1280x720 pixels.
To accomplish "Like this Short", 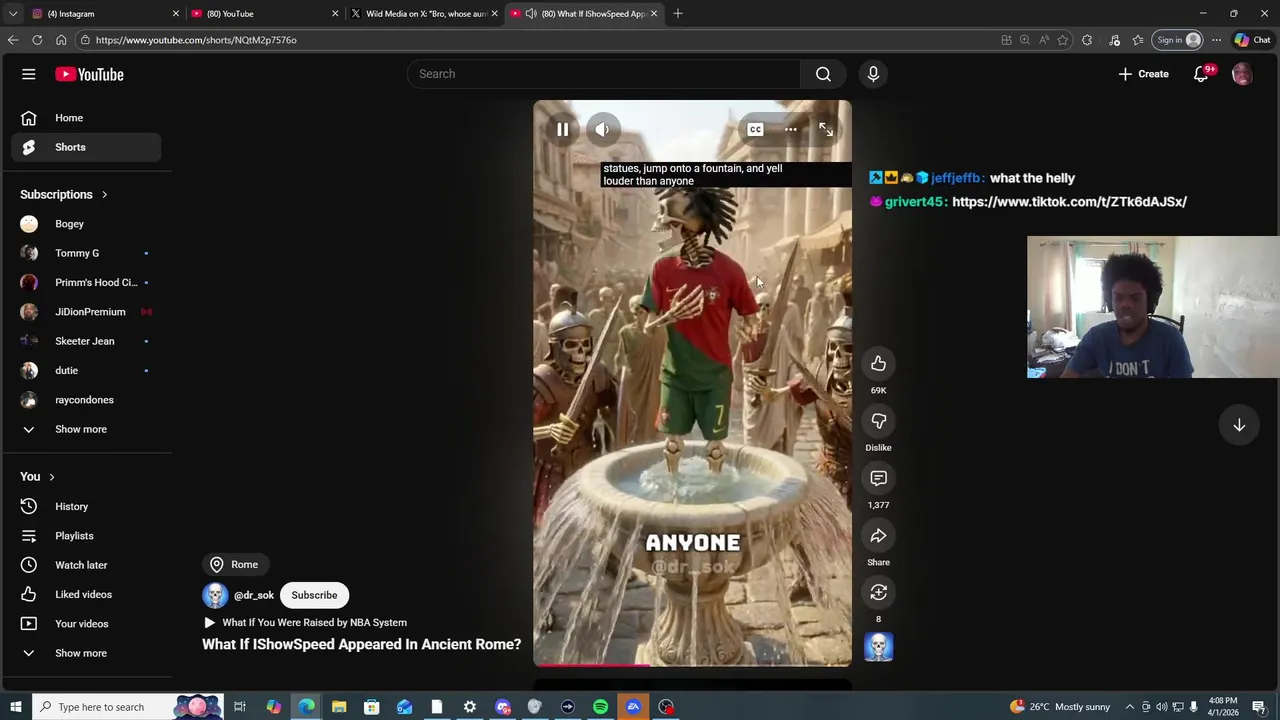I will pyautogui.click(x=878, y=364).
